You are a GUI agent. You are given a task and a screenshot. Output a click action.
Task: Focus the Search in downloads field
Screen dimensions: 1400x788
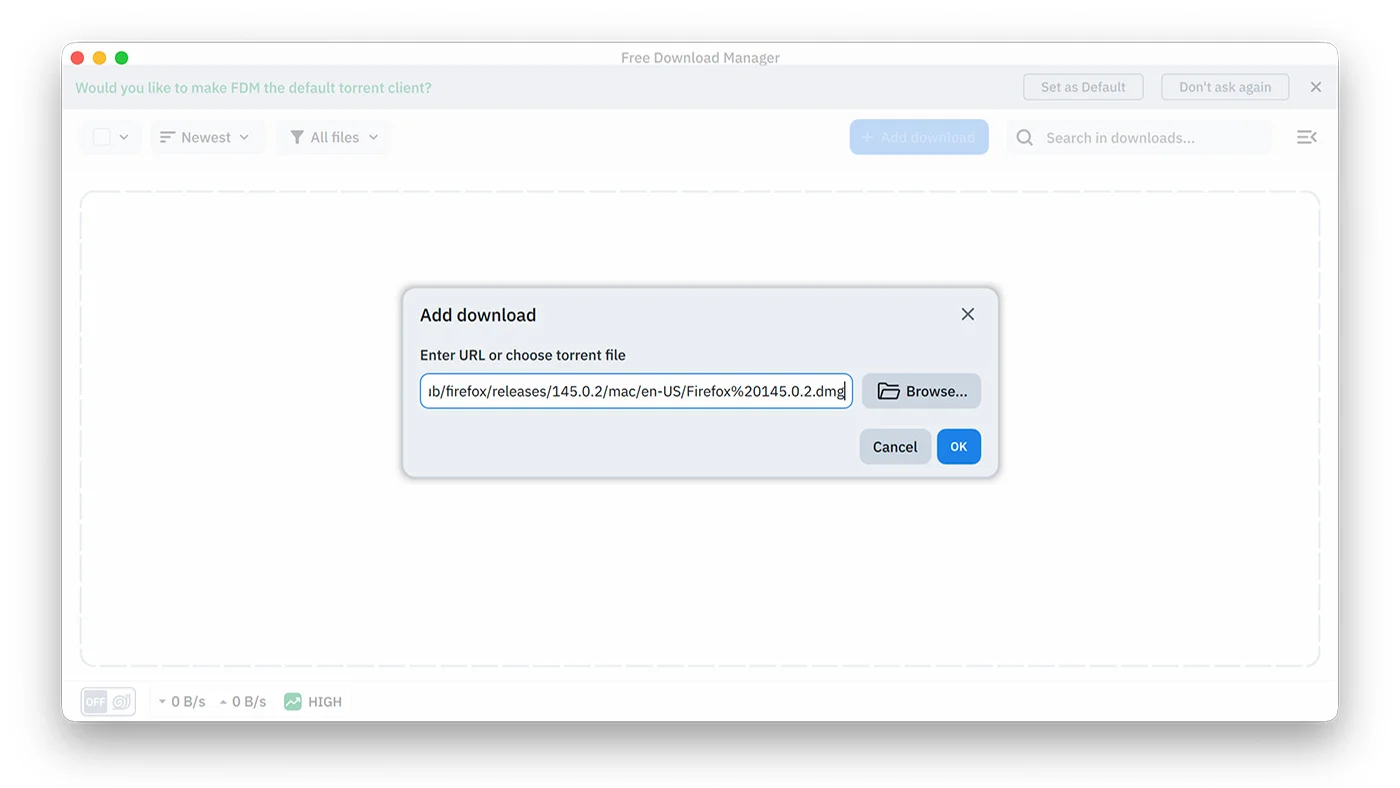point(1150,138)
